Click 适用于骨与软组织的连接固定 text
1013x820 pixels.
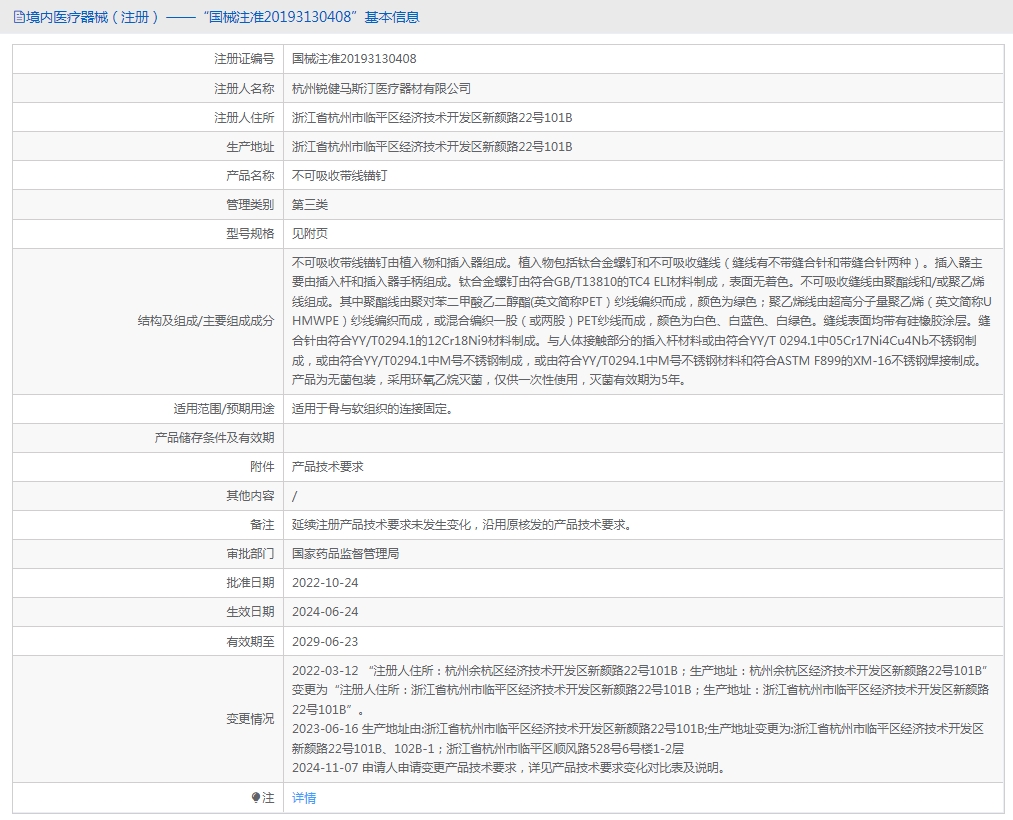[x=371, y=409]
